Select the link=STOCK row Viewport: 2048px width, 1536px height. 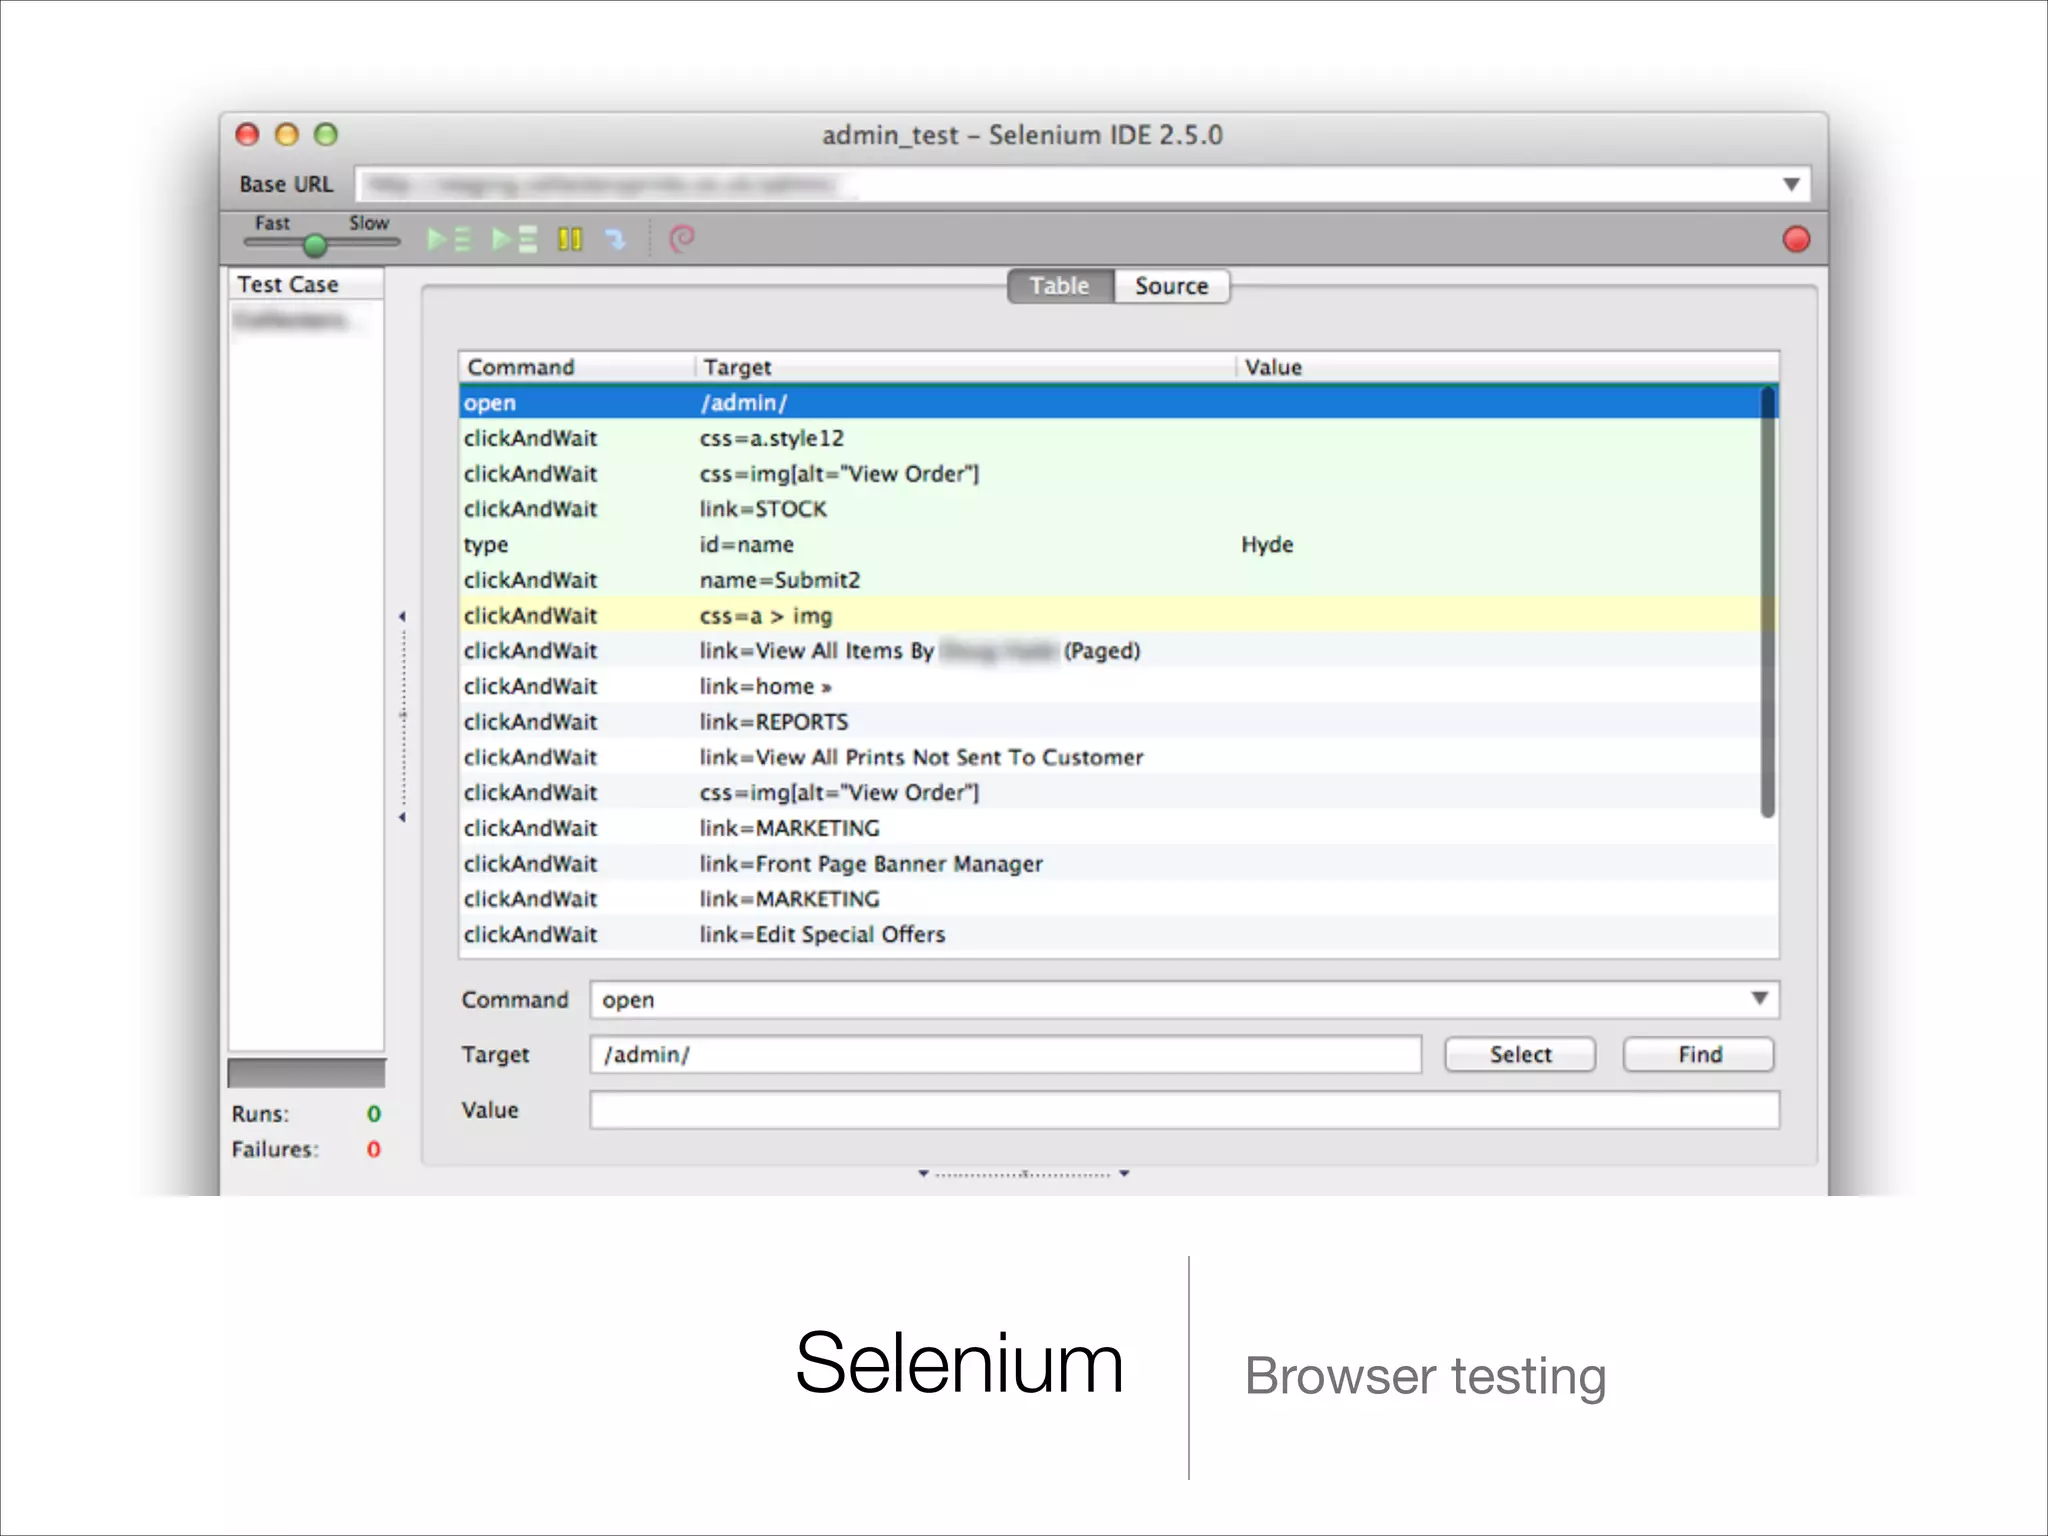click(1110, 509)
